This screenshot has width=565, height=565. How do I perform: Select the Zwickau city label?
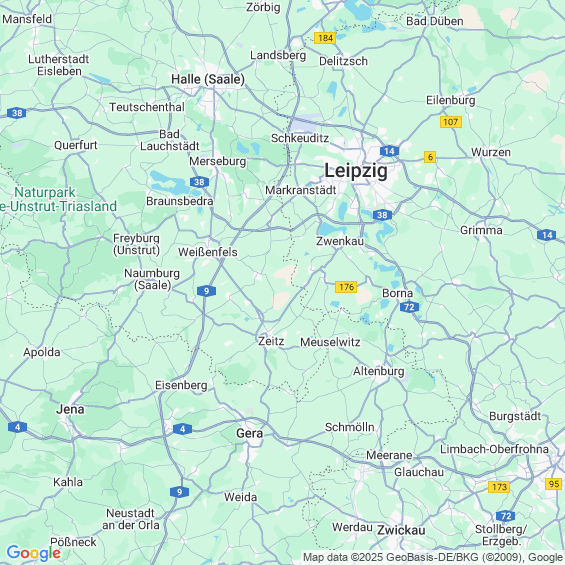pos(401,530)
